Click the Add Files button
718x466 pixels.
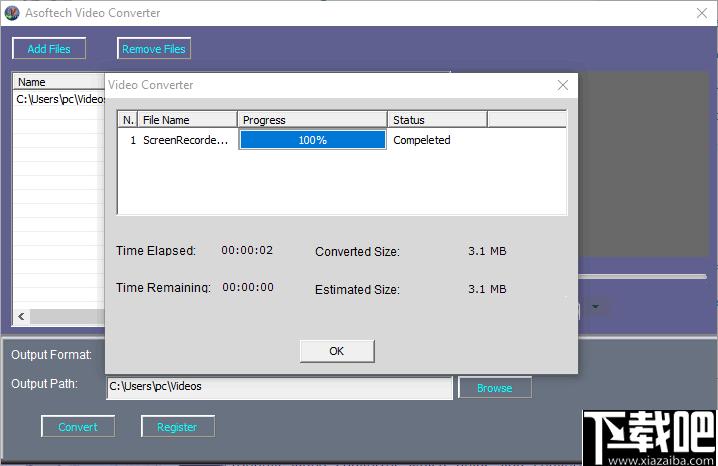click(x=49, y=49)
